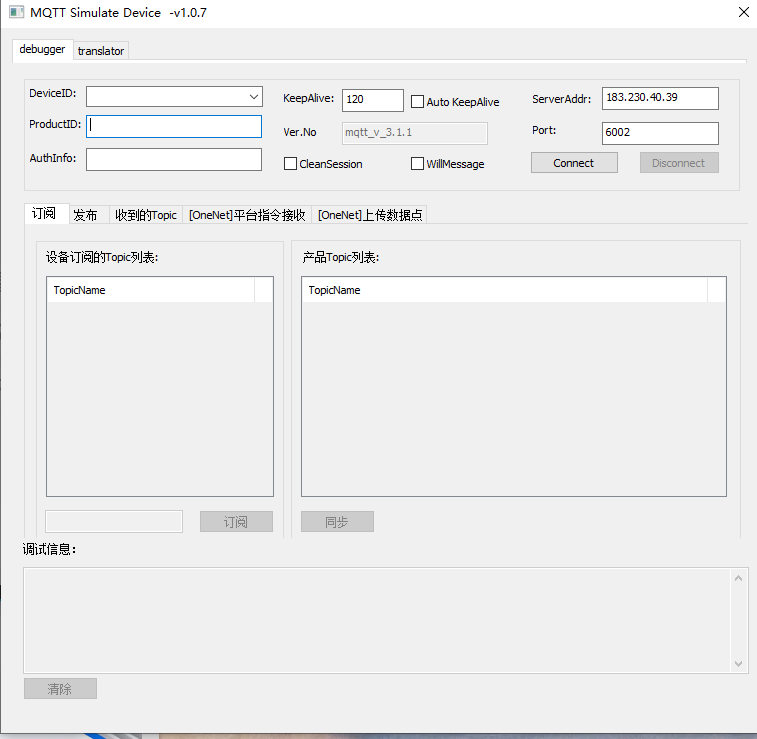Click the MQTT Simulate Device app icon
Screen dimensions: 757x739
pyautogui.click(x=16, y=12)
